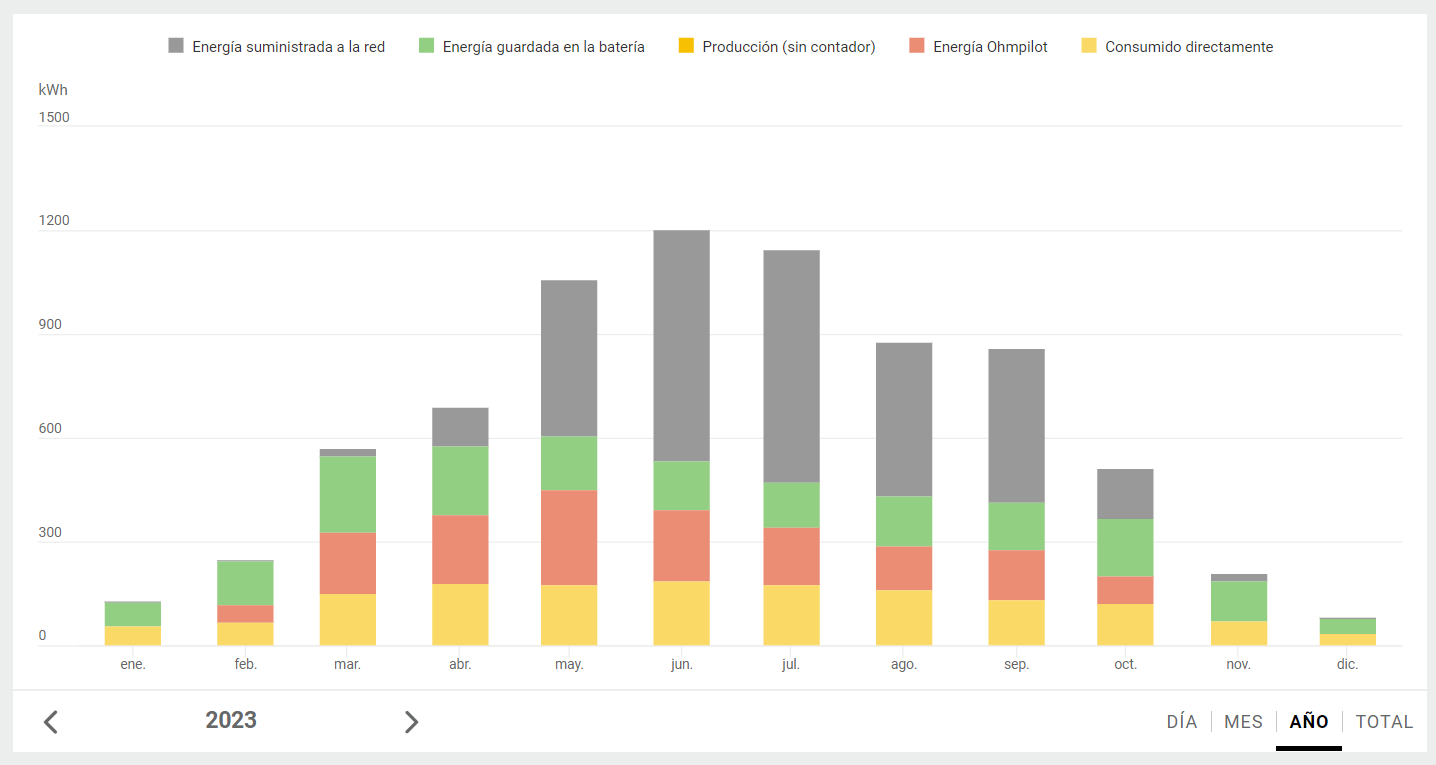Screen dimensions: 1436x765
Task: Click the gray segment of August bar
Action: [904, 419]
